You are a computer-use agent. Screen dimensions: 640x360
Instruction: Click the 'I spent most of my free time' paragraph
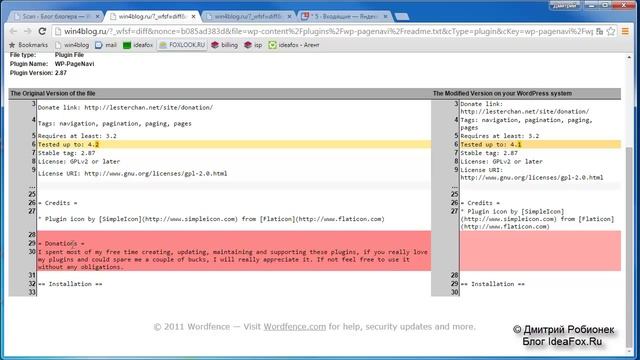pos(233,260)
